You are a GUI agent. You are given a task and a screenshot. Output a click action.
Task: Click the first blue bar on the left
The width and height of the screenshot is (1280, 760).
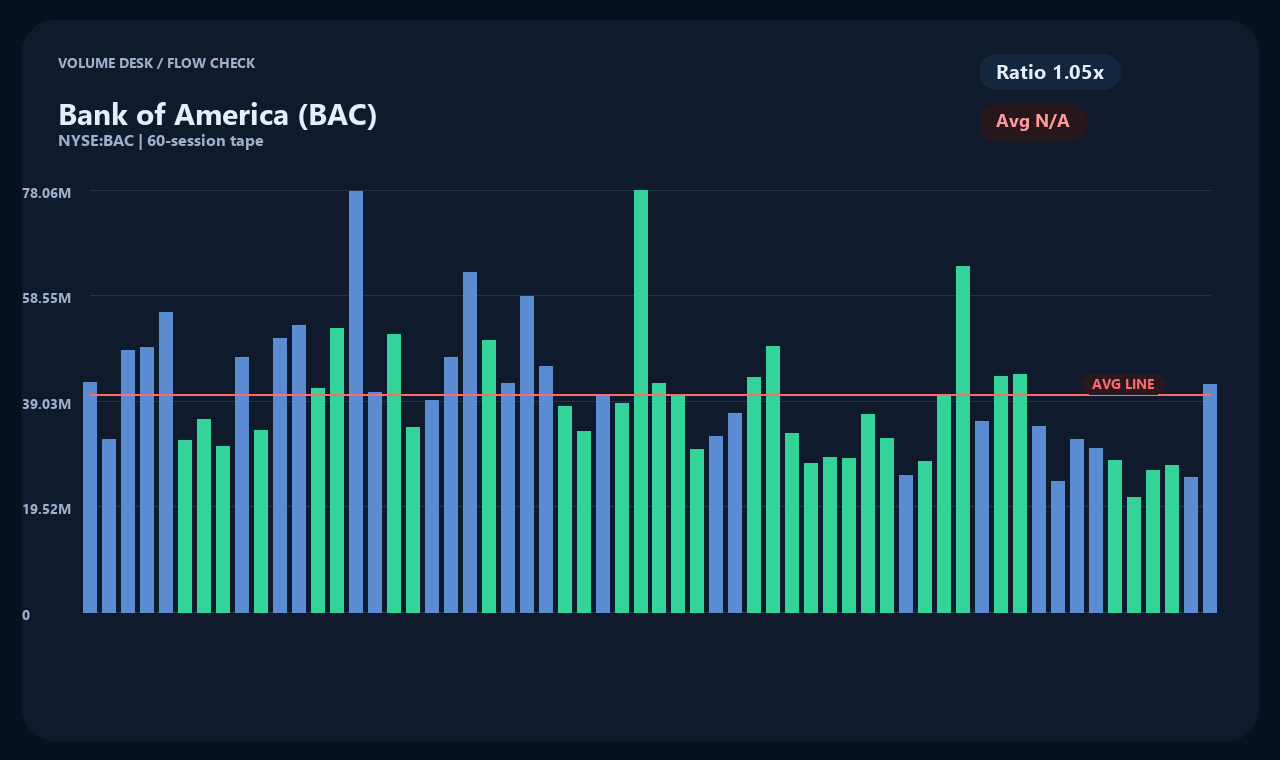(x=90, y=497)
